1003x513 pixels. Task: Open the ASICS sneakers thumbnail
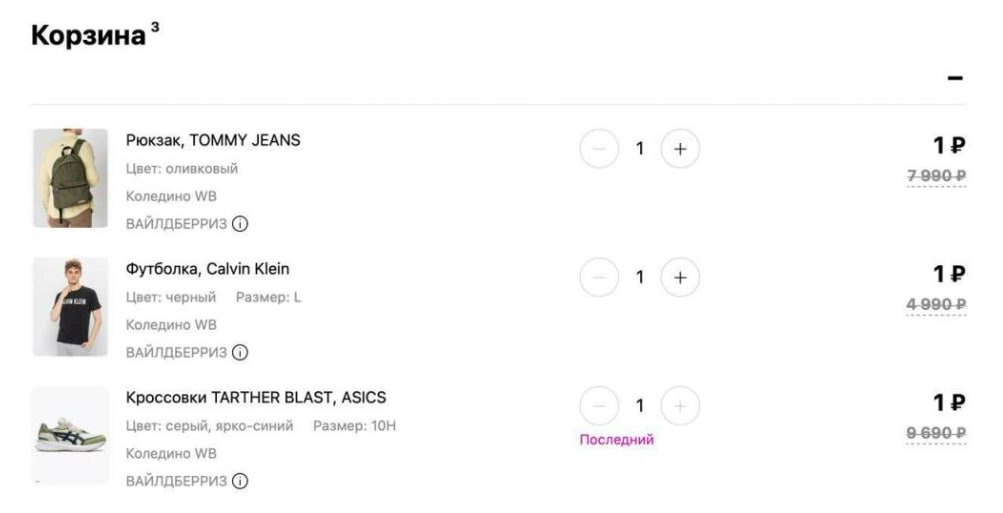(x=70, y=435)
